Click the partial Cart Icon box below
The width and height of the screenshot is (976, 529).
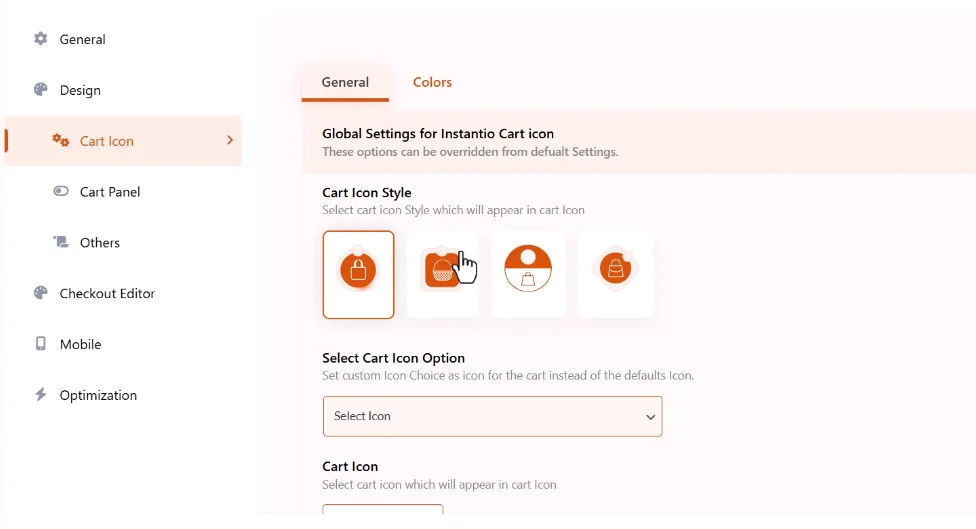click(x=383, y=509)
